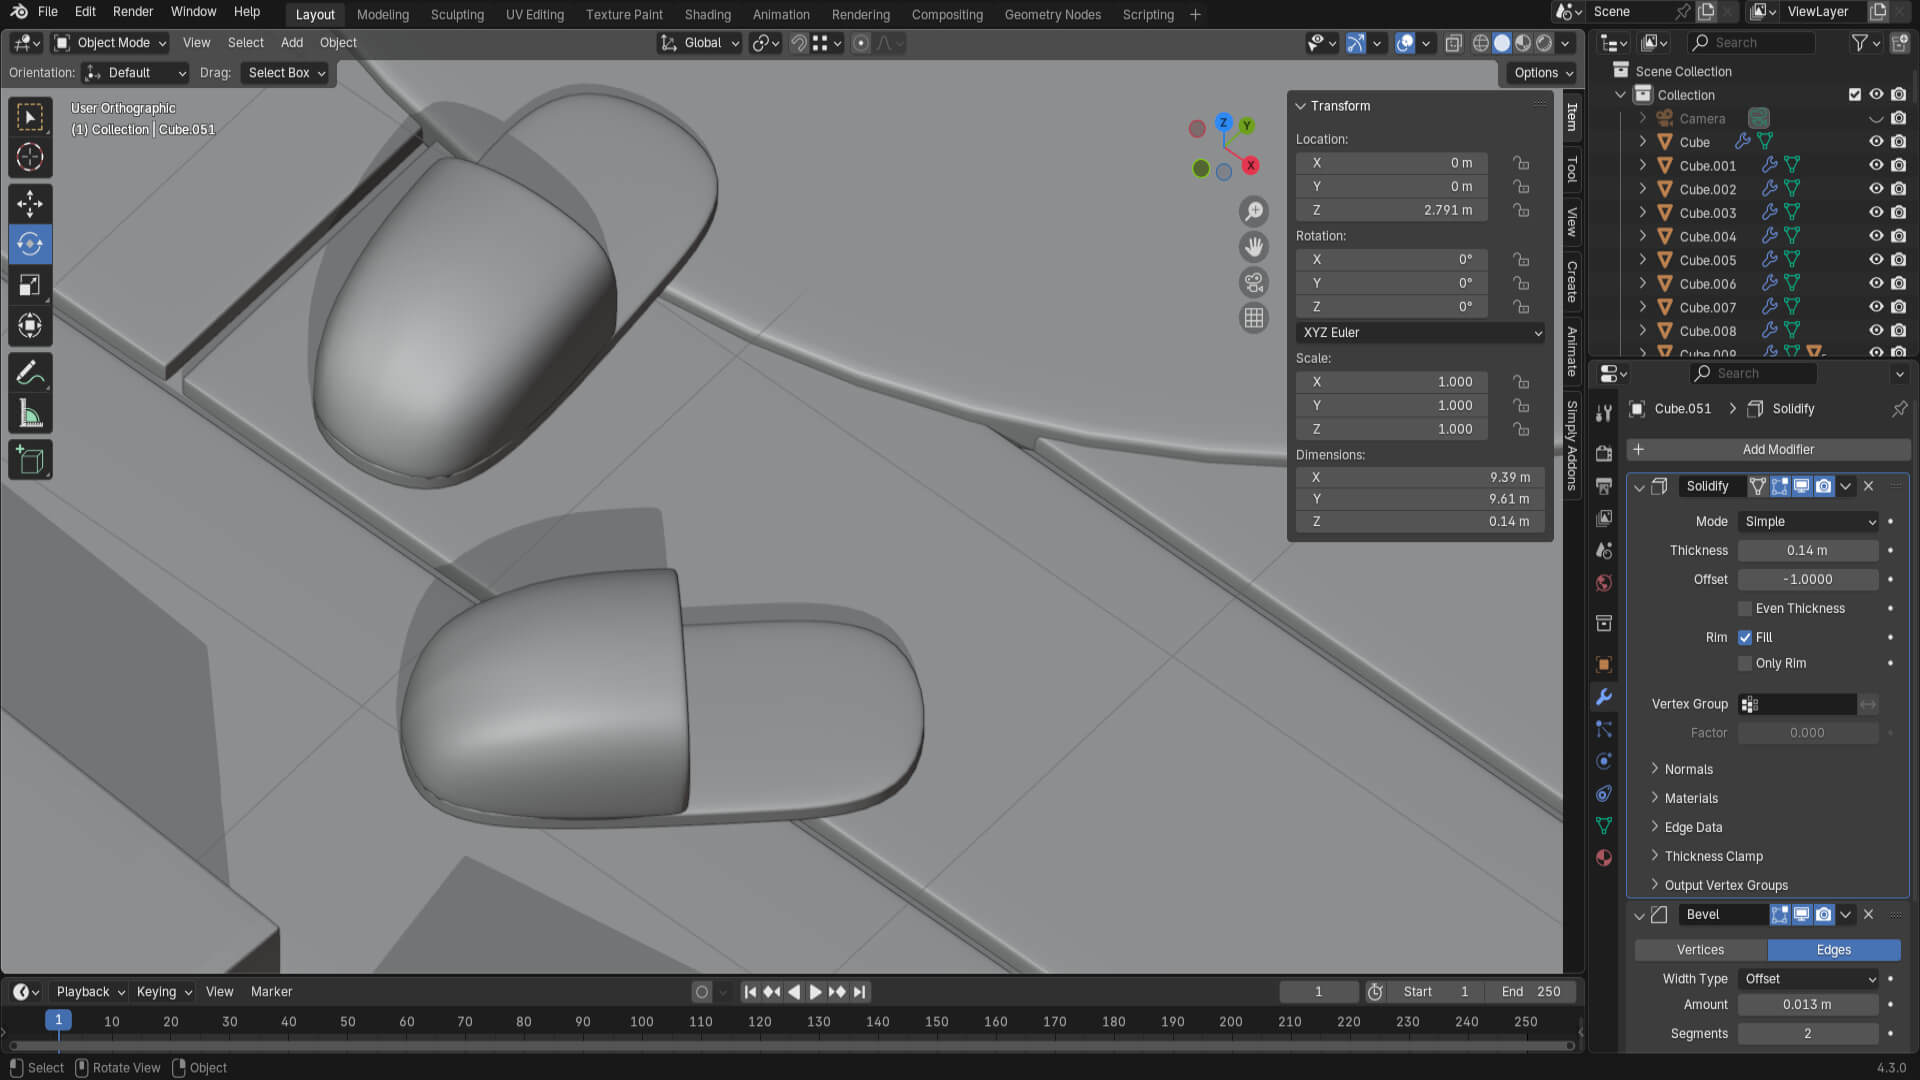Open the XYZ Euler rotation mode dropdown

click(x=1420, y=332)
